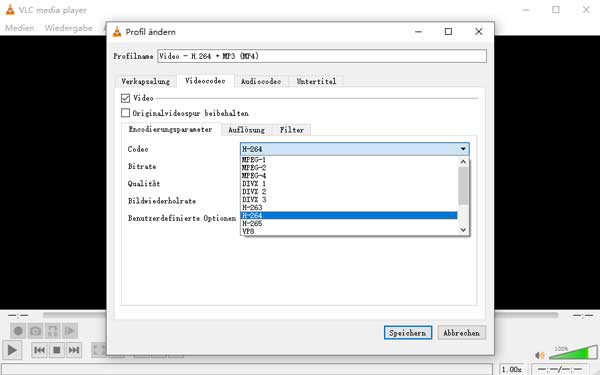Close the Profil ändern dialog
The width and height of the screenshot is (600, 375).
coord(479,32)
